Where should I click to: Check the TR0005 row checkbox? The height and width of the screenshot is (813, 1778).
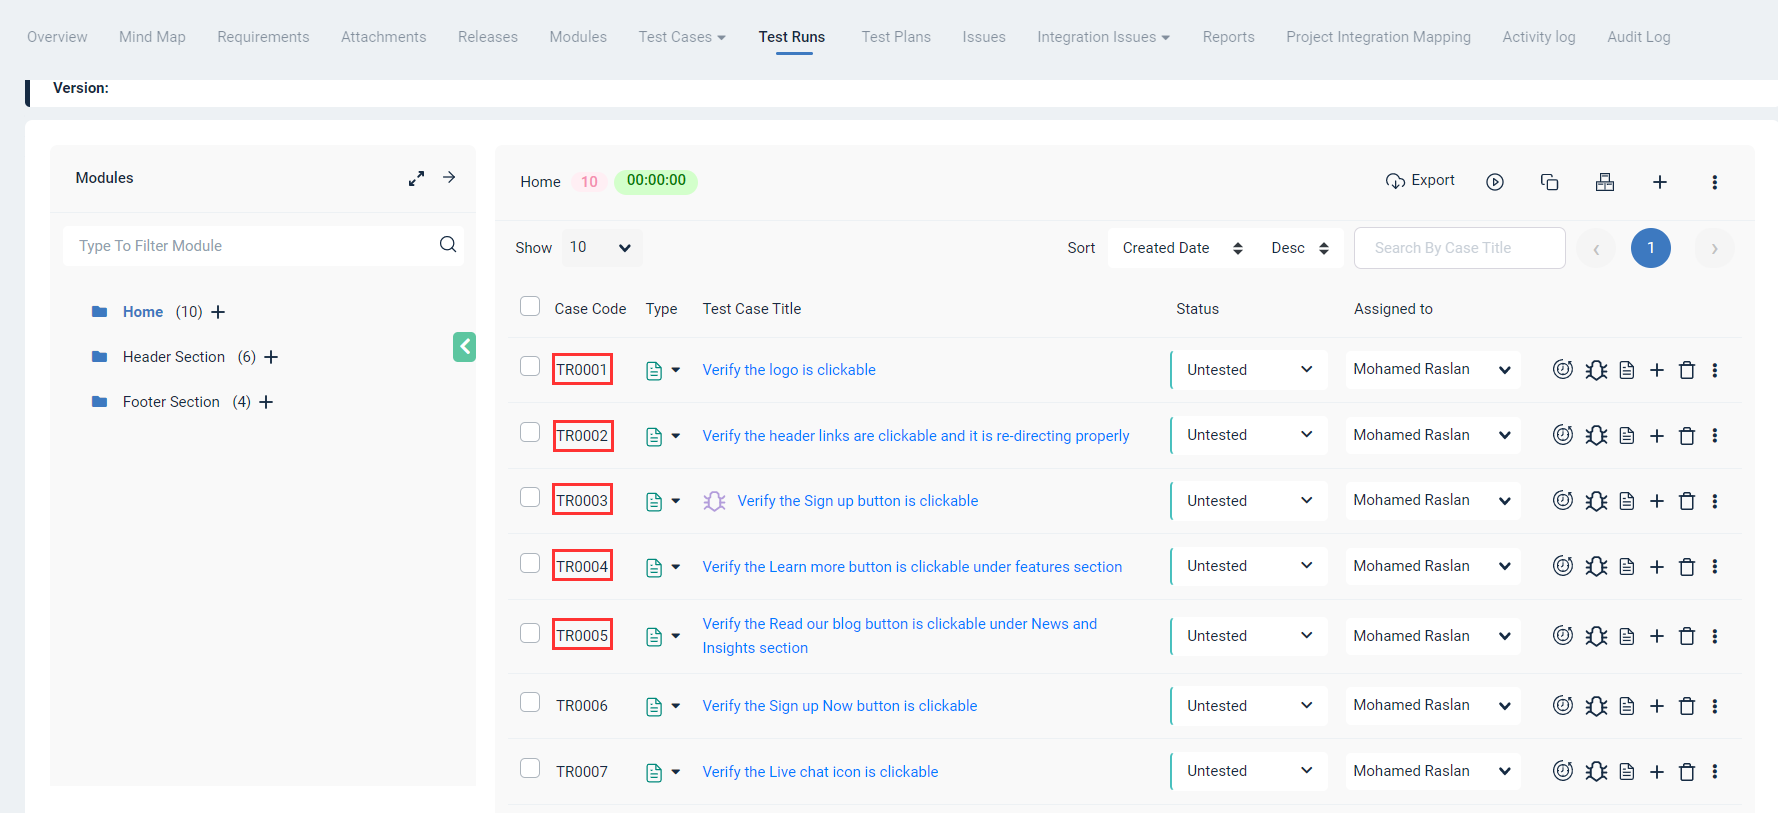tap(530, 633)
